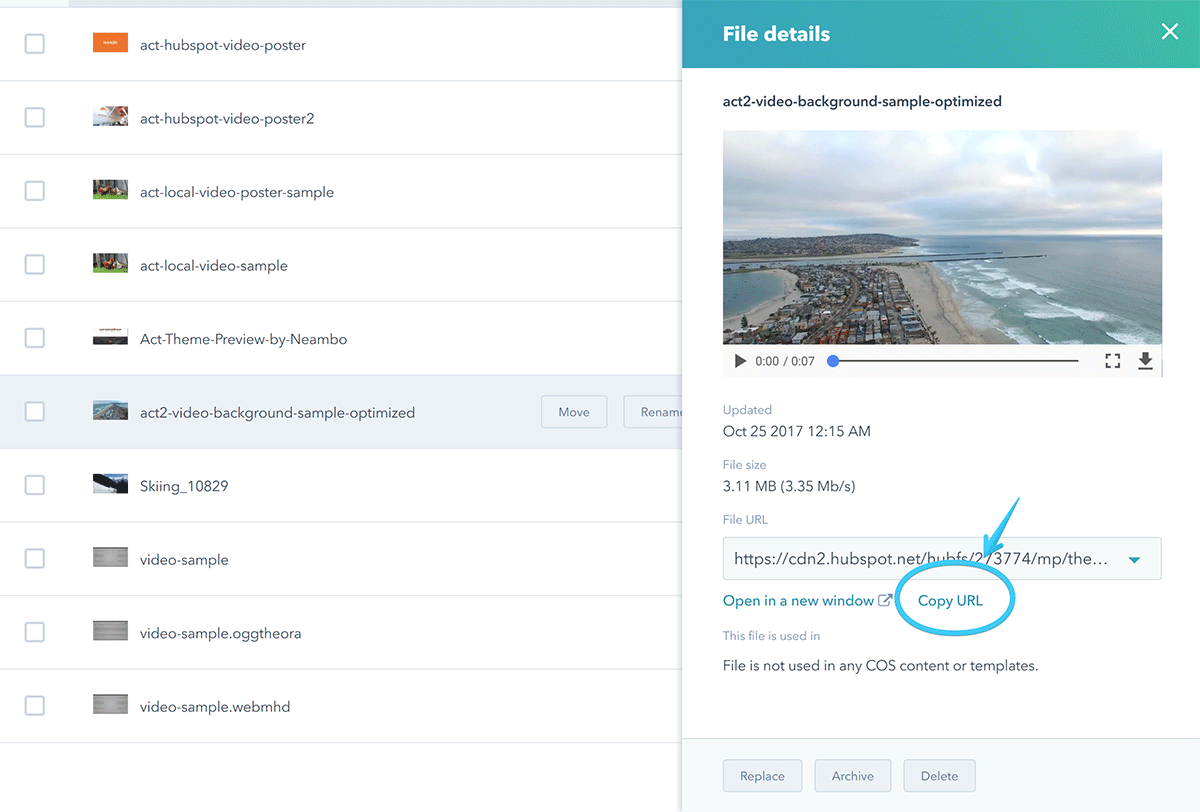Screen dimensions: 1200x812
Task: Click the external link icon beside Open in a new window
Action: tap(886, 600)
